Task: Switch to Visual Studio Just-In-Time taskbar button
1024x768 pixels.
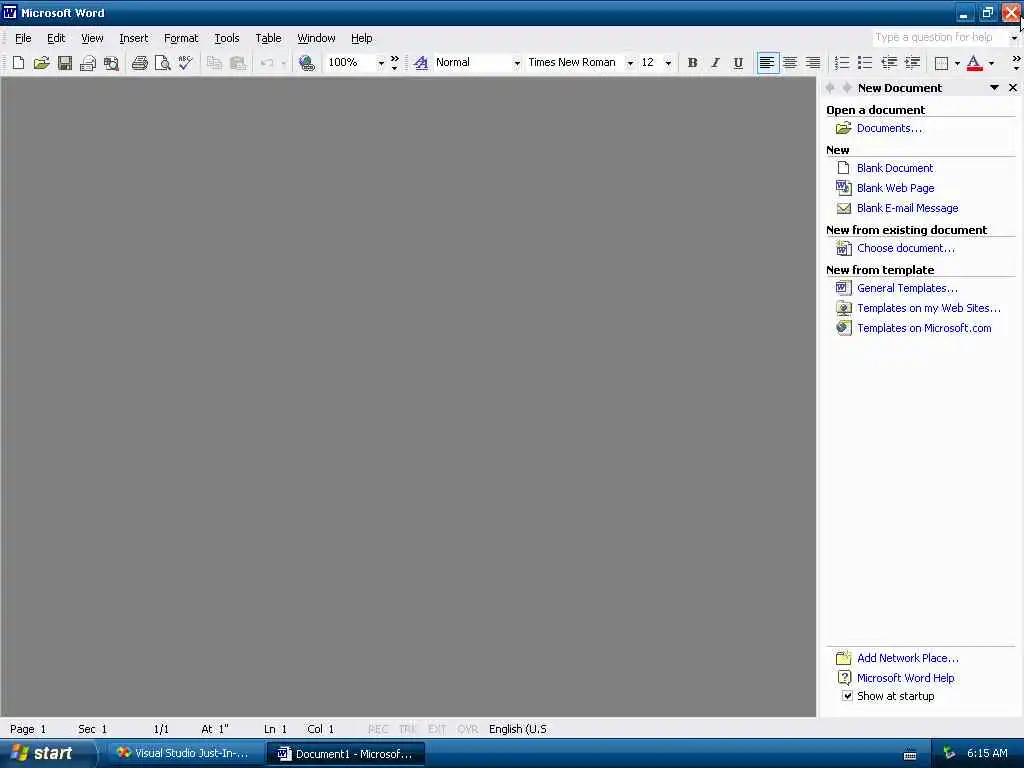Action: tap(183, 754)
